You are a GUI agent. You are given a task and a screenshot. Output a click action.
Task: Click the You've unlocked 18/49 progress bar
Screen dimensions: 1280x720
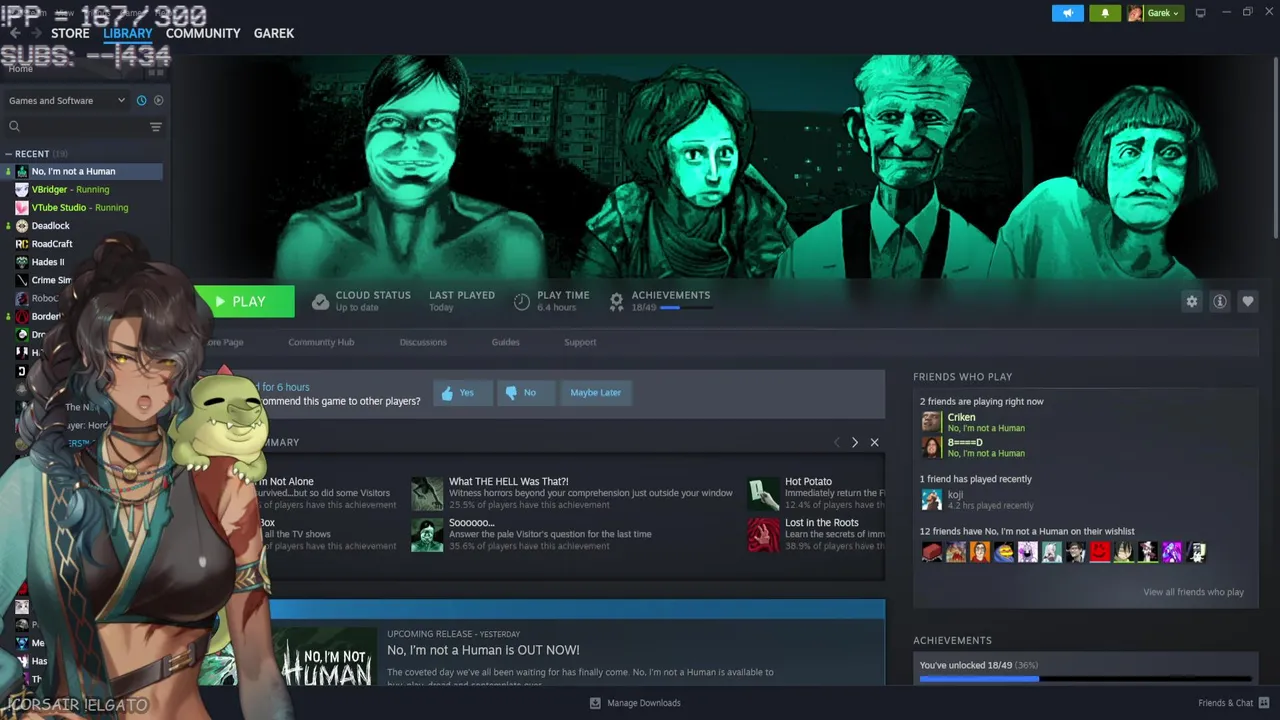1085,679
